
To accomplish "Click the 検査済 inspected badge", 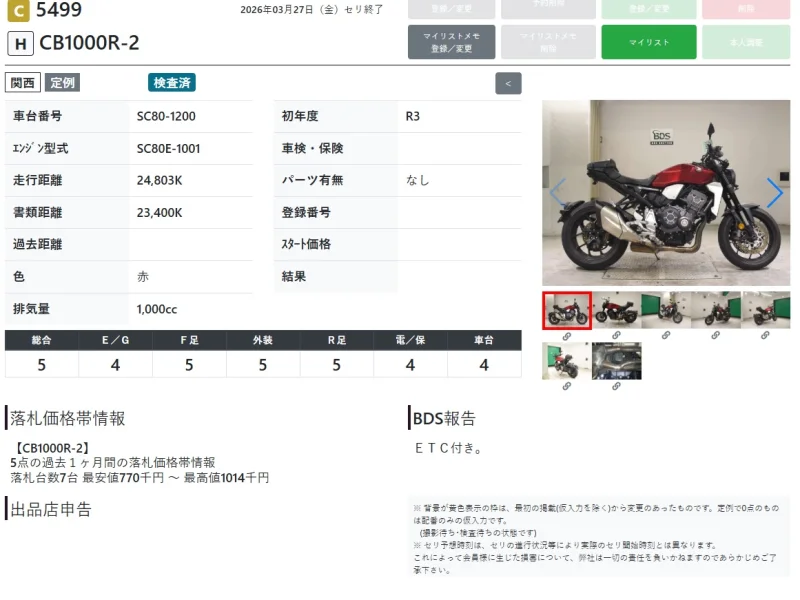I will click(x=172, y=83).
